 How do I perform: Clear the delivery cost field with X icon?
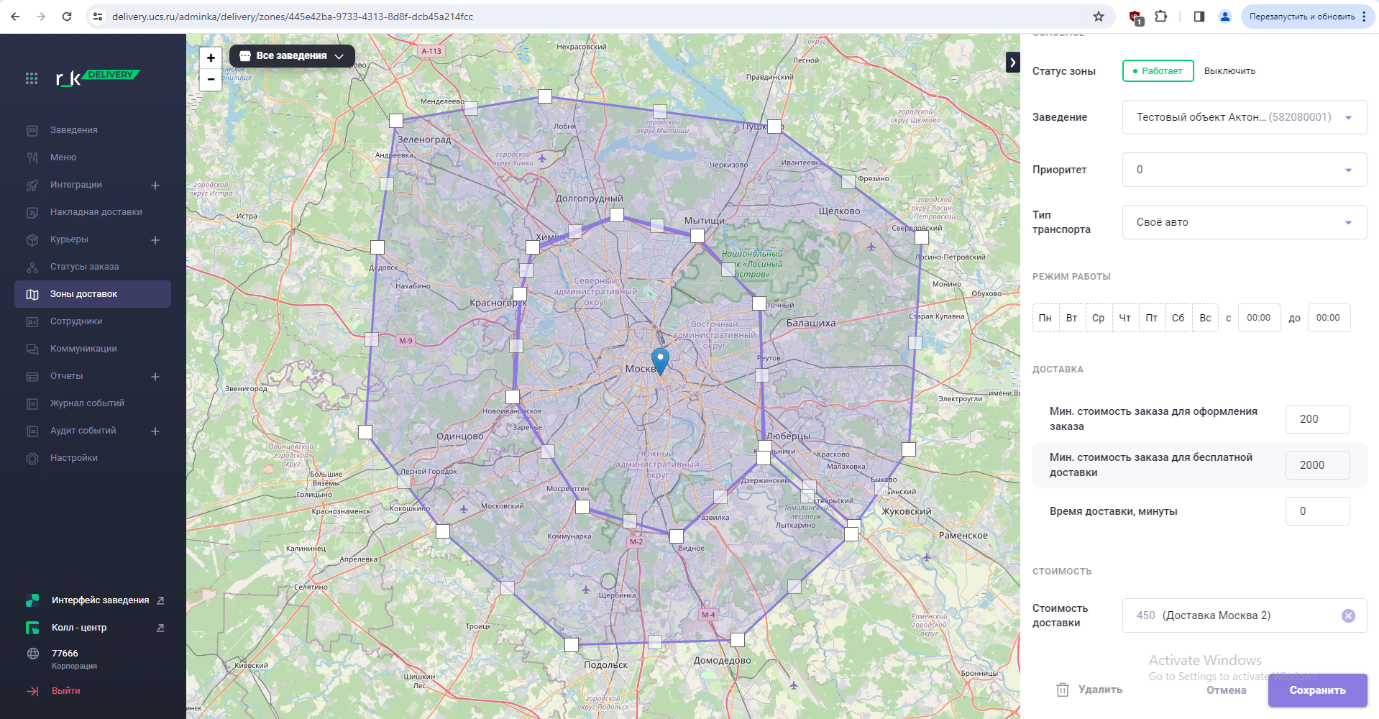tap(1348, 616)
